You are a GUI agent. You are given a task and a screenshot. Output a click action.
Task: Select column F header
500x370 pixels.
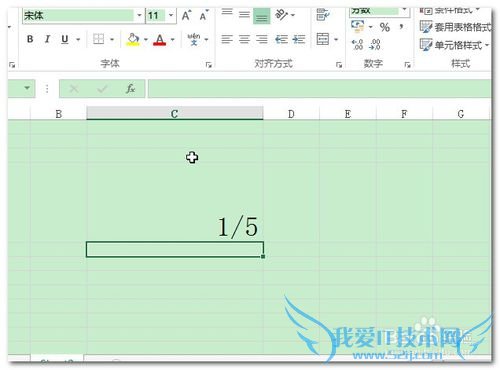click(x=404, y=114)
